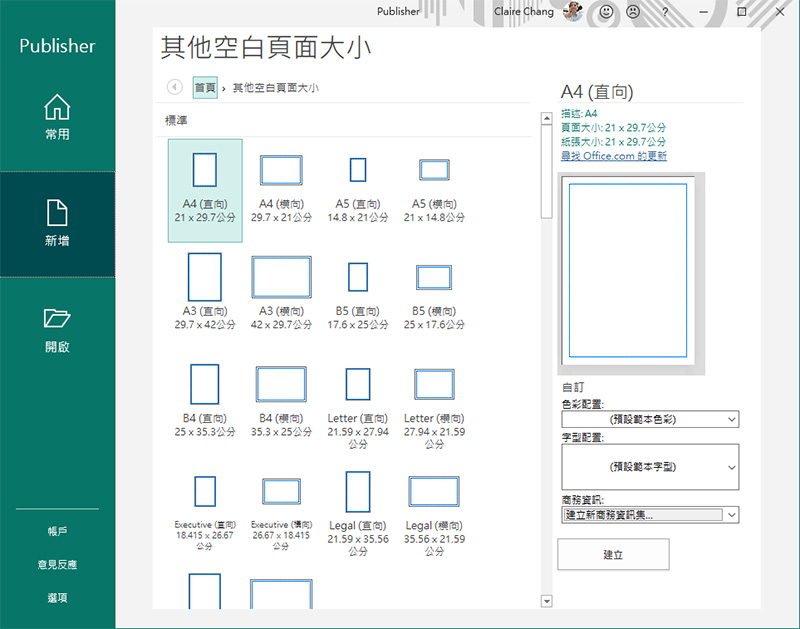Go back with the round arrow button
Viewport: 800px width, 629px height.
[174, 87]
